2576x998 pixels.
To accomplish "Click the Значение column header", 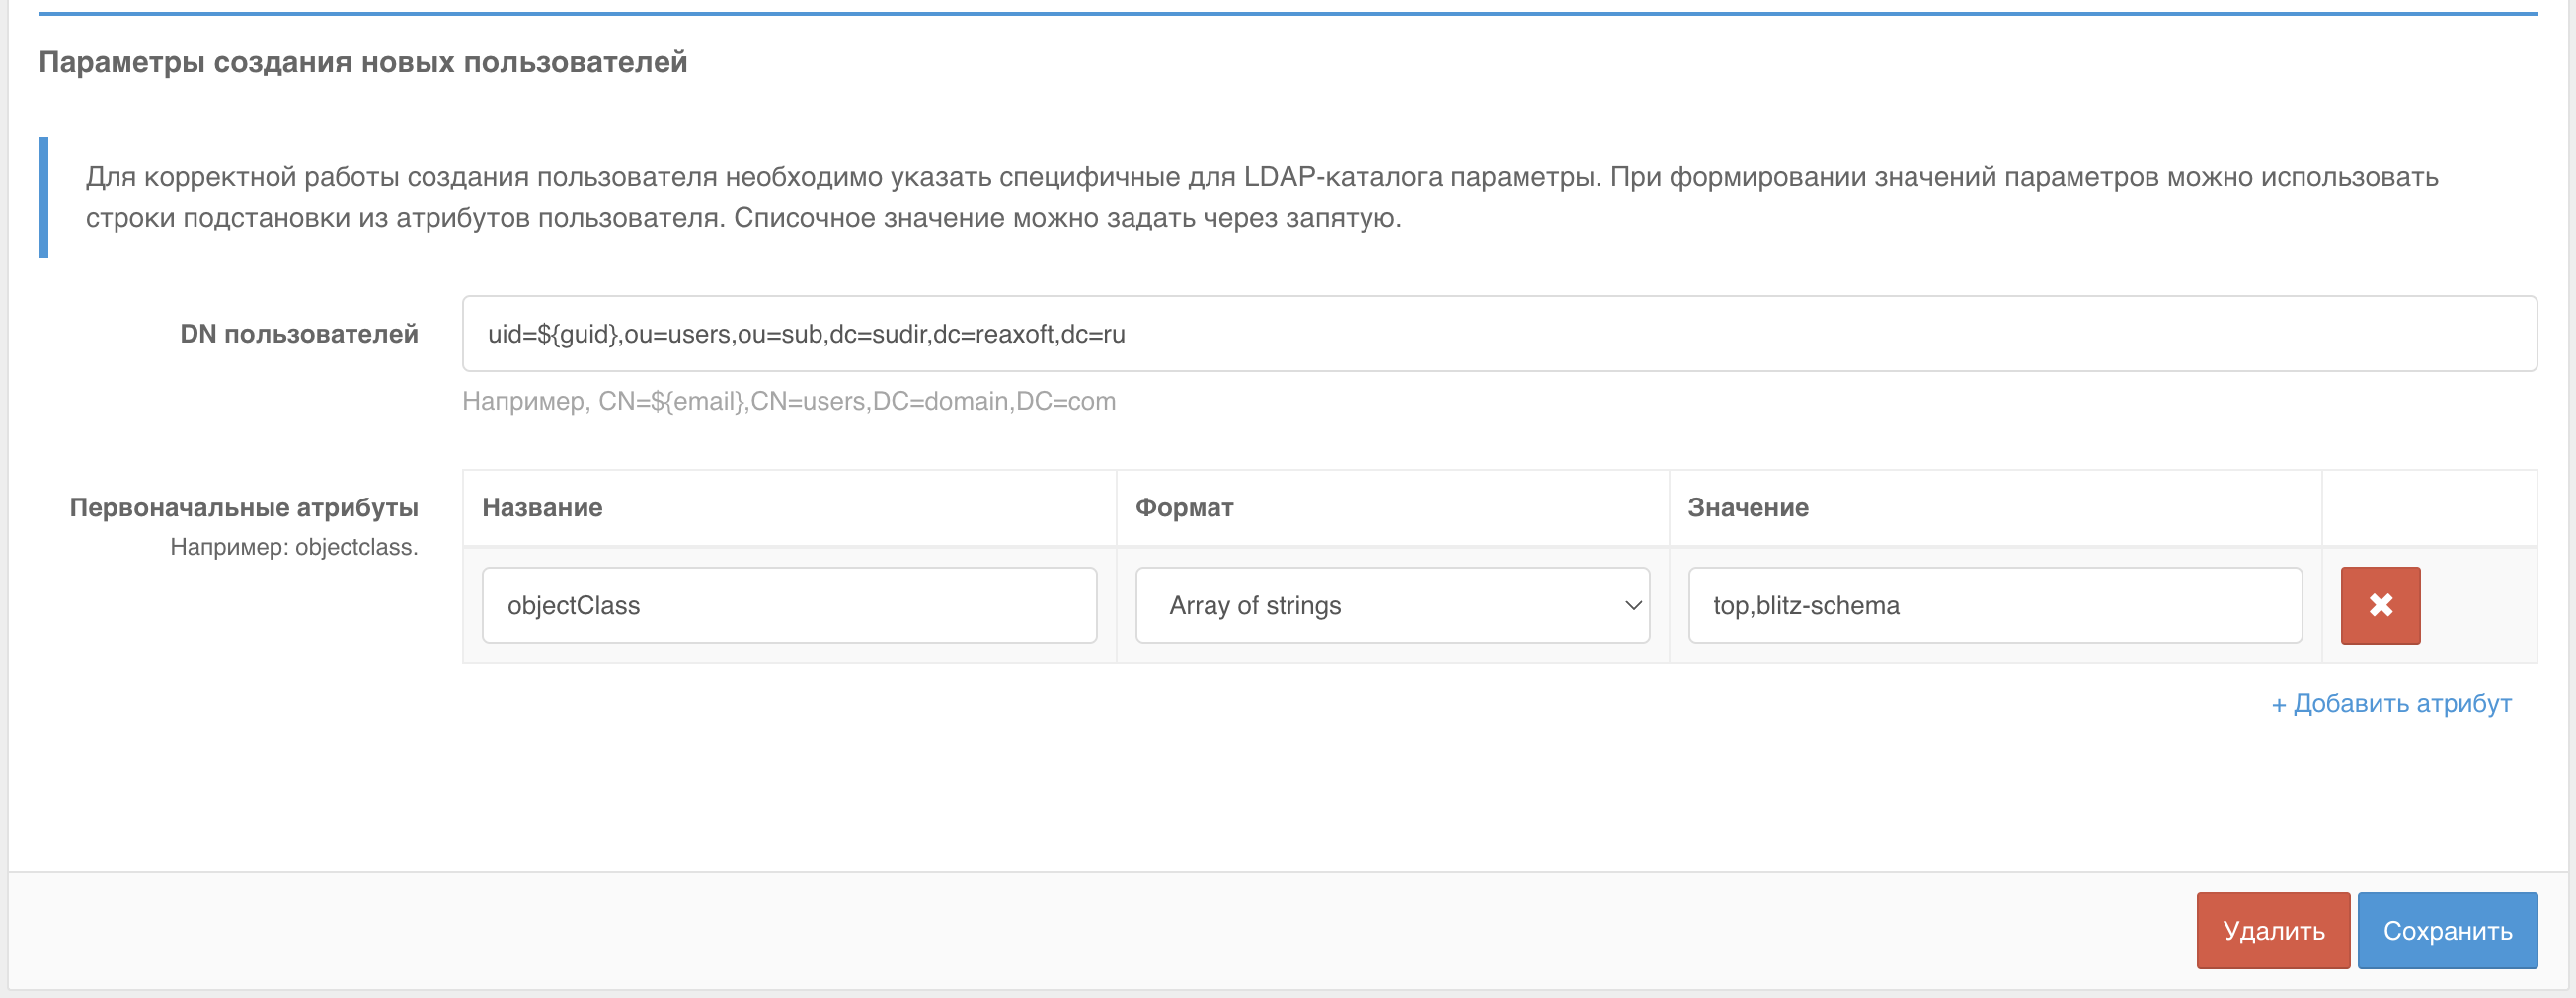I will tap(1748, 507).
